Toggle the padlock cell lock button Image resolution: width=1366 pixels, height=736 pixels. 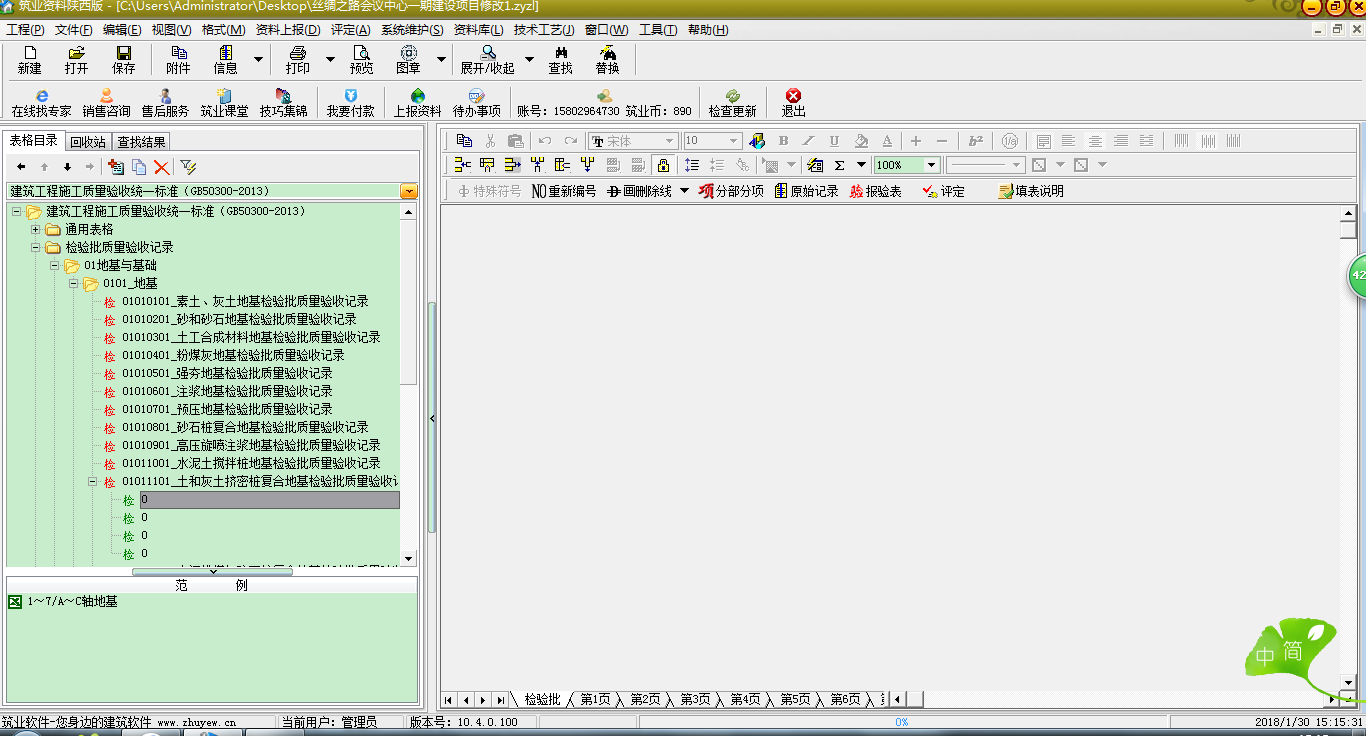tap(663, 165)
